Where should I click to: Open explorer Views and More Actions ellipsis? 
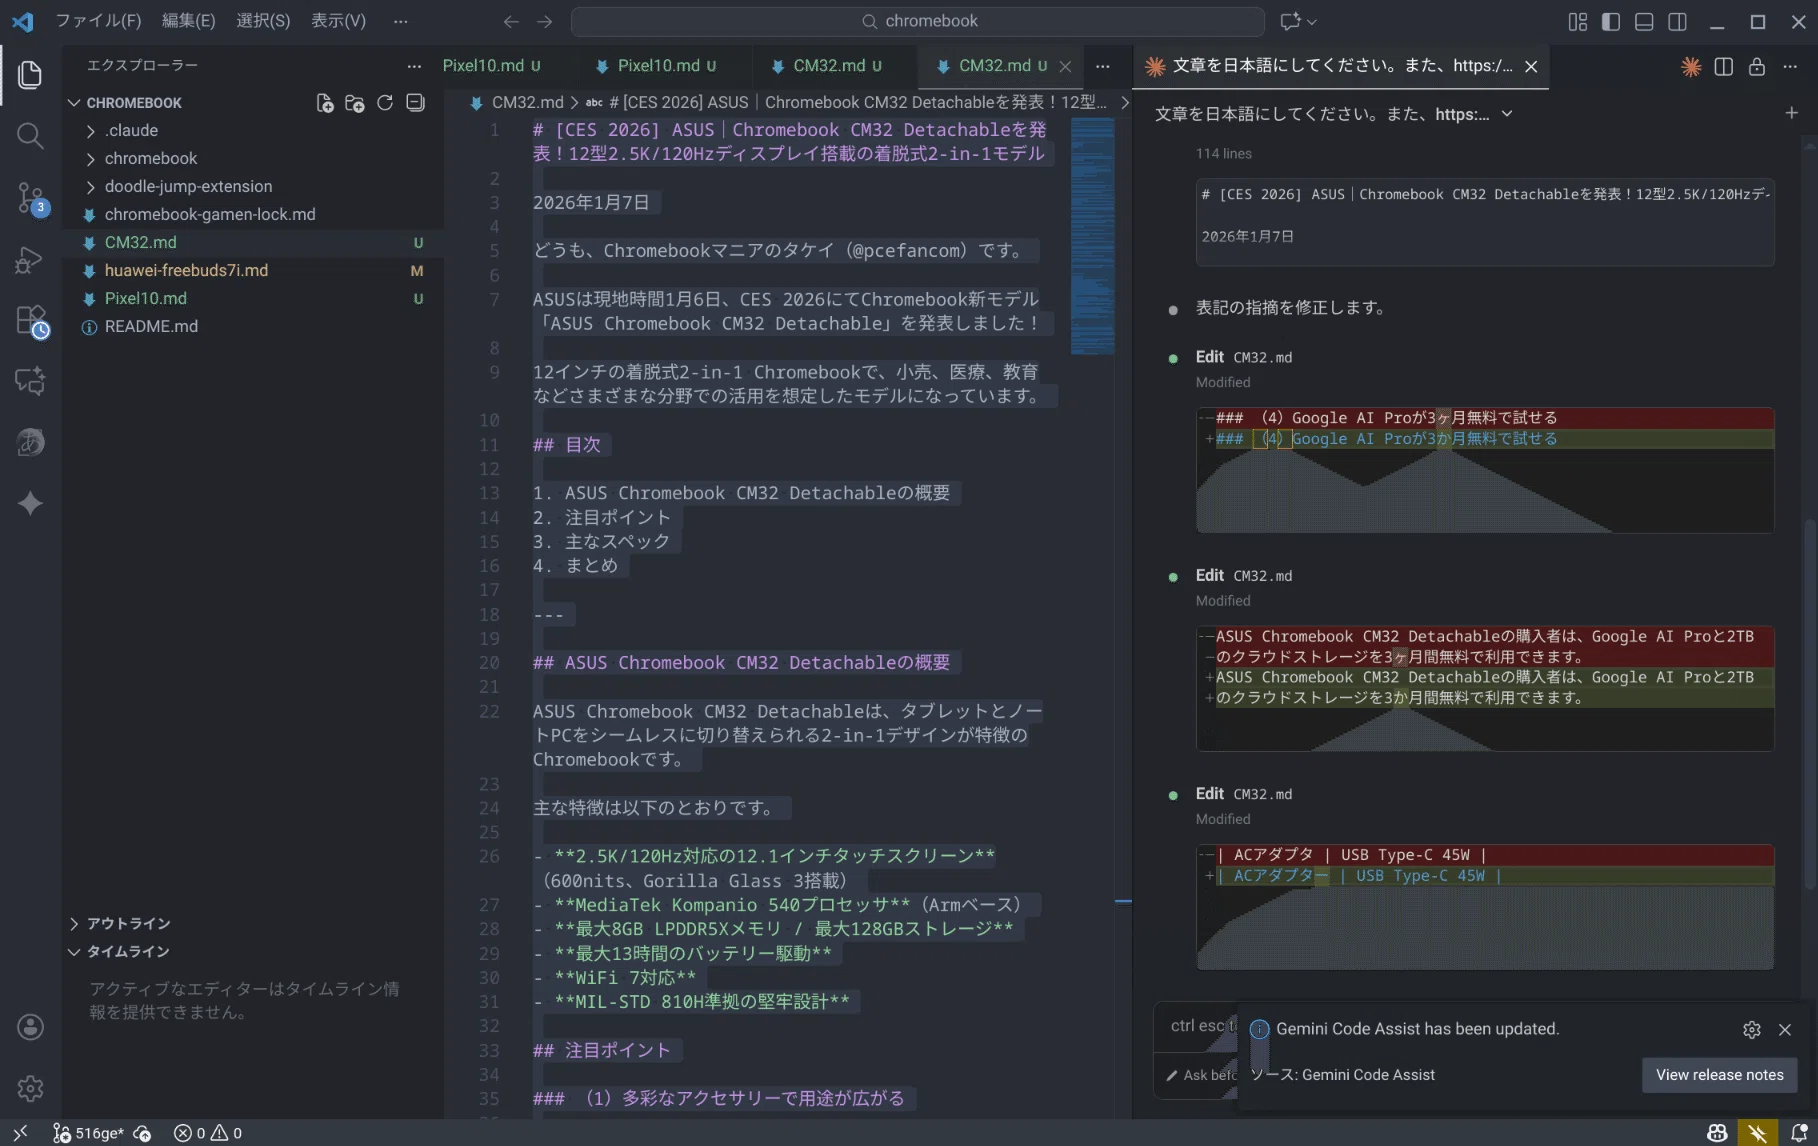pos(414,66)
